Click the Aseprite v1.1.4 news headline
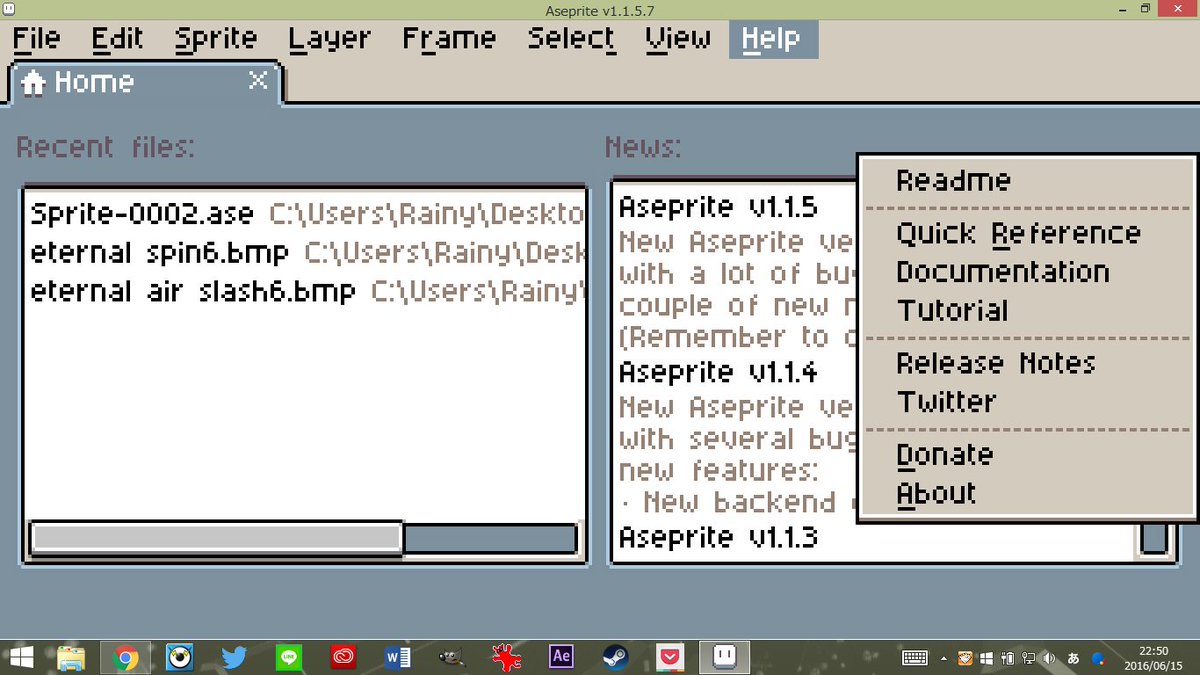This screenshot has height=675, width=1200. [x=718, y=373]
